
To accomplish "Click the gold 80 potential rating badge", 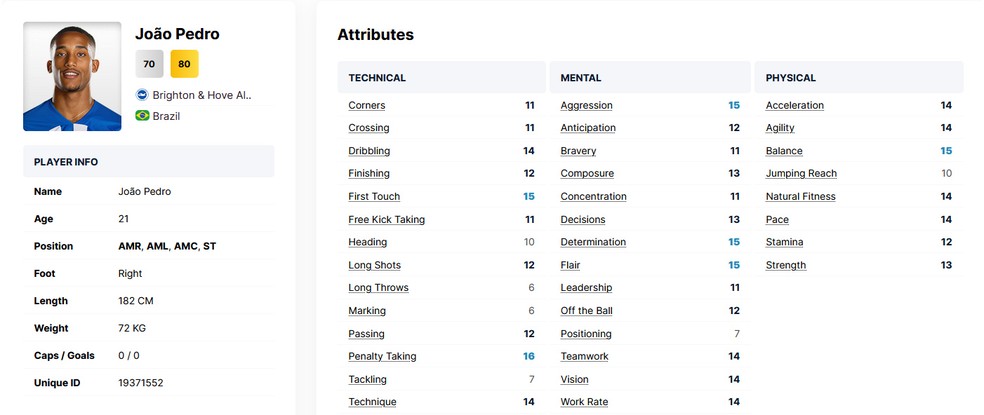I will pos(184,64).
